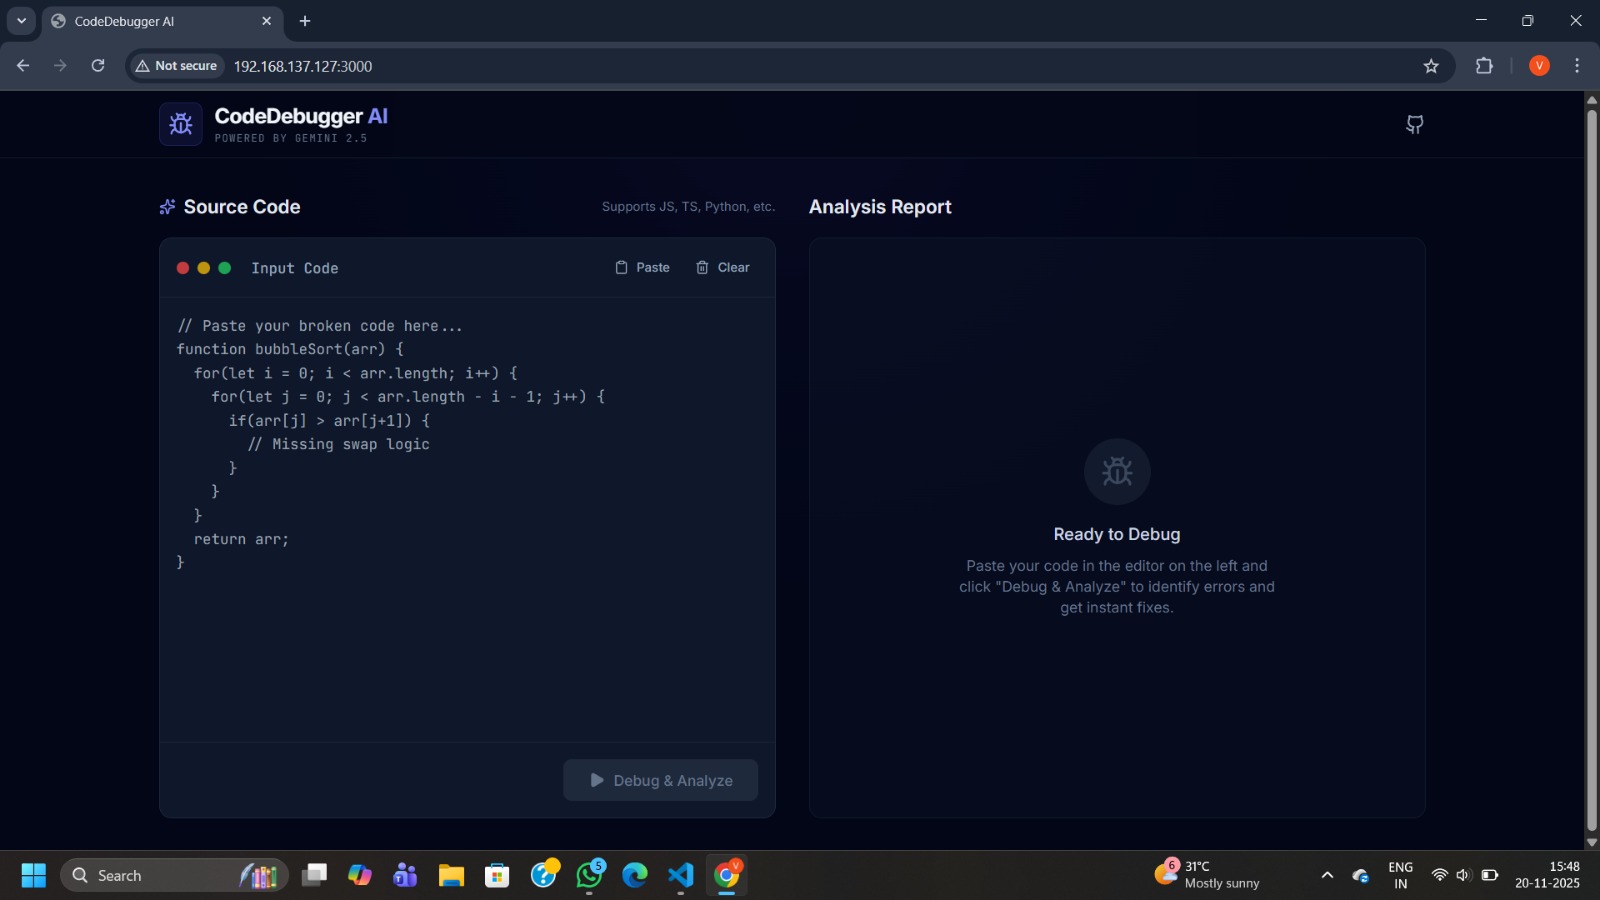The image size is (1600, 900).
Task: Open the ENG language switcher
Action: click(x=1398, y=874)
